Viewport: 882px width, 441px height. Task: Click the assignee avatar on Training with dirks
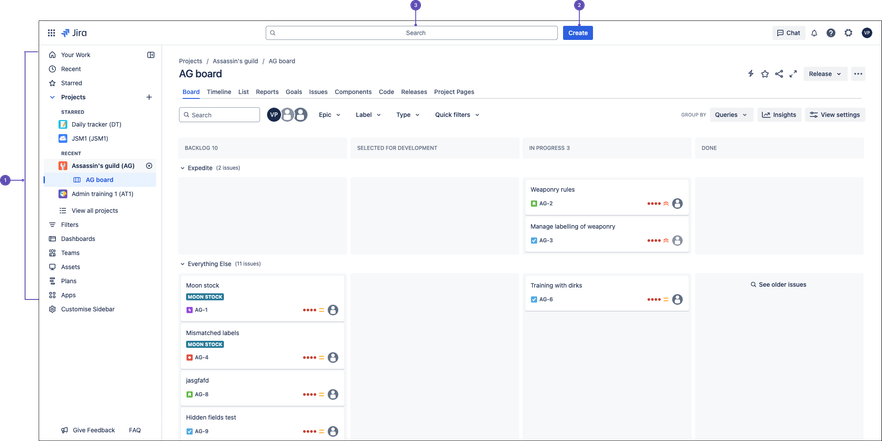pyautogui.click(x=677, y=300)
